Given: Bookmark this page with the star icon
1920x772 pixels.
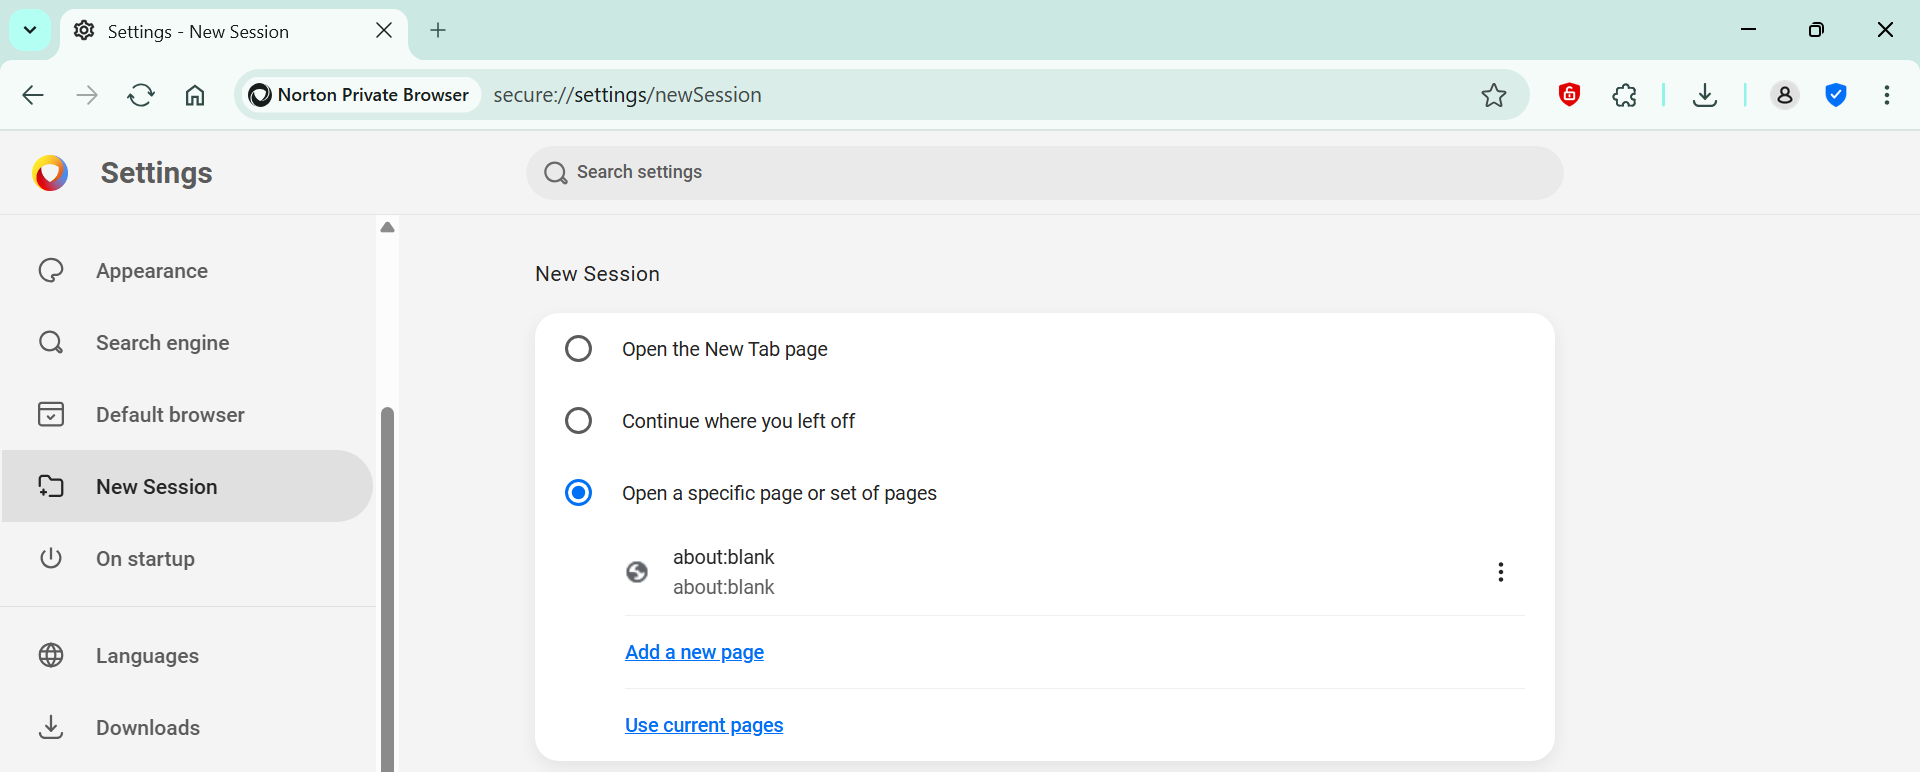Looking at the screenshot, I should pyautogui.click(x=1493, y=95).
